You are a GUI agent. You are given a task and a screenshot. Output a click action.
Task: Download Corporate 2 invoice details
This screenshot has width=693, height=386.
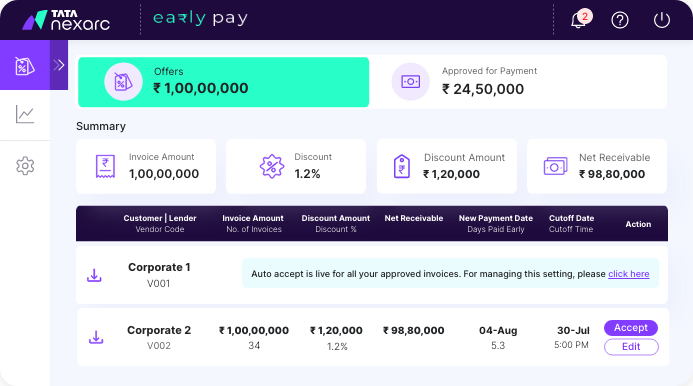pos(96,337)
